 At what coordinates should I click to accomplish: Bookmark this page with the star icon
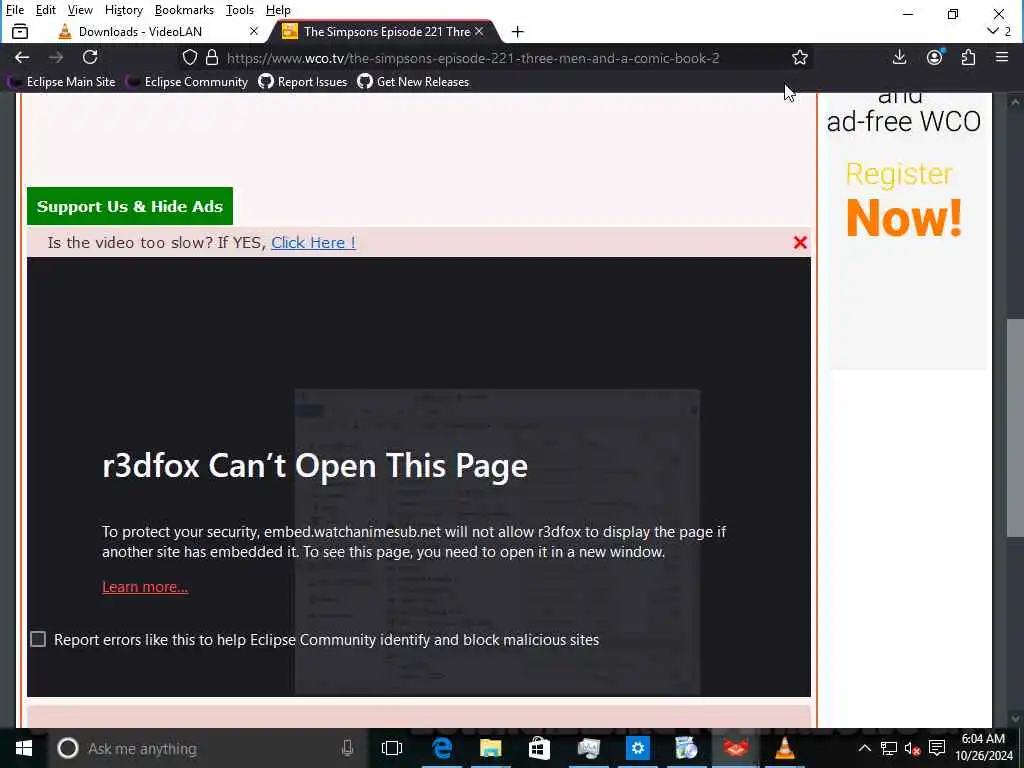coord(799,57)
